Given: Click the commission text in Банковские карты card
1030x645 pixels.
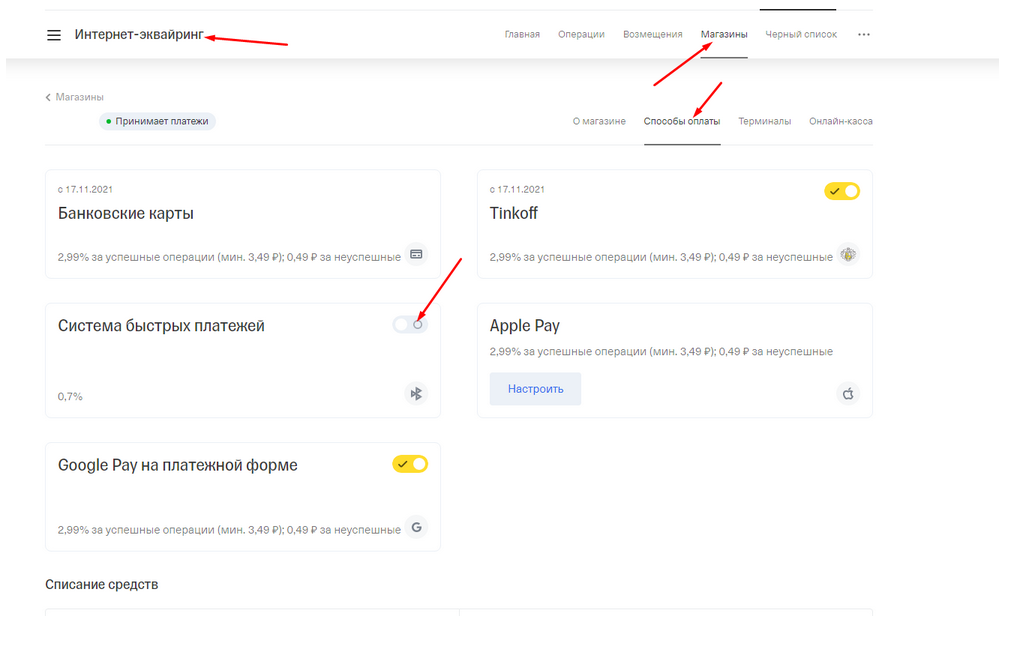Looking at the screenshot, I should click(x=229, y=257).
